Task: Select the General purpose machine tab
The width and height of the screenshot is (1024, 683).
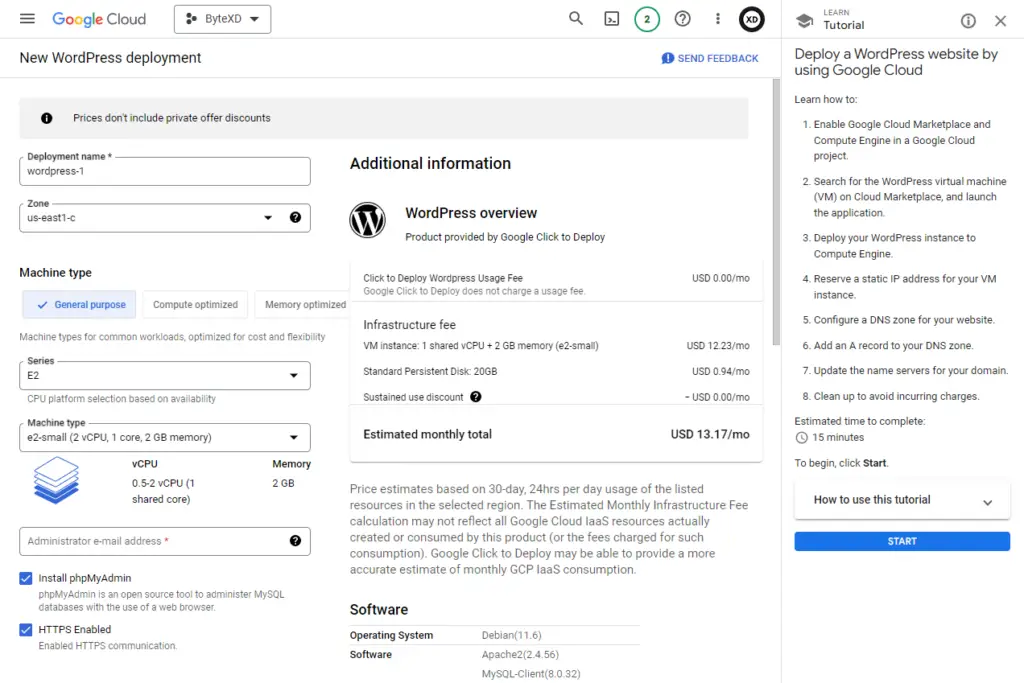Action: click(x=79, y=304)
